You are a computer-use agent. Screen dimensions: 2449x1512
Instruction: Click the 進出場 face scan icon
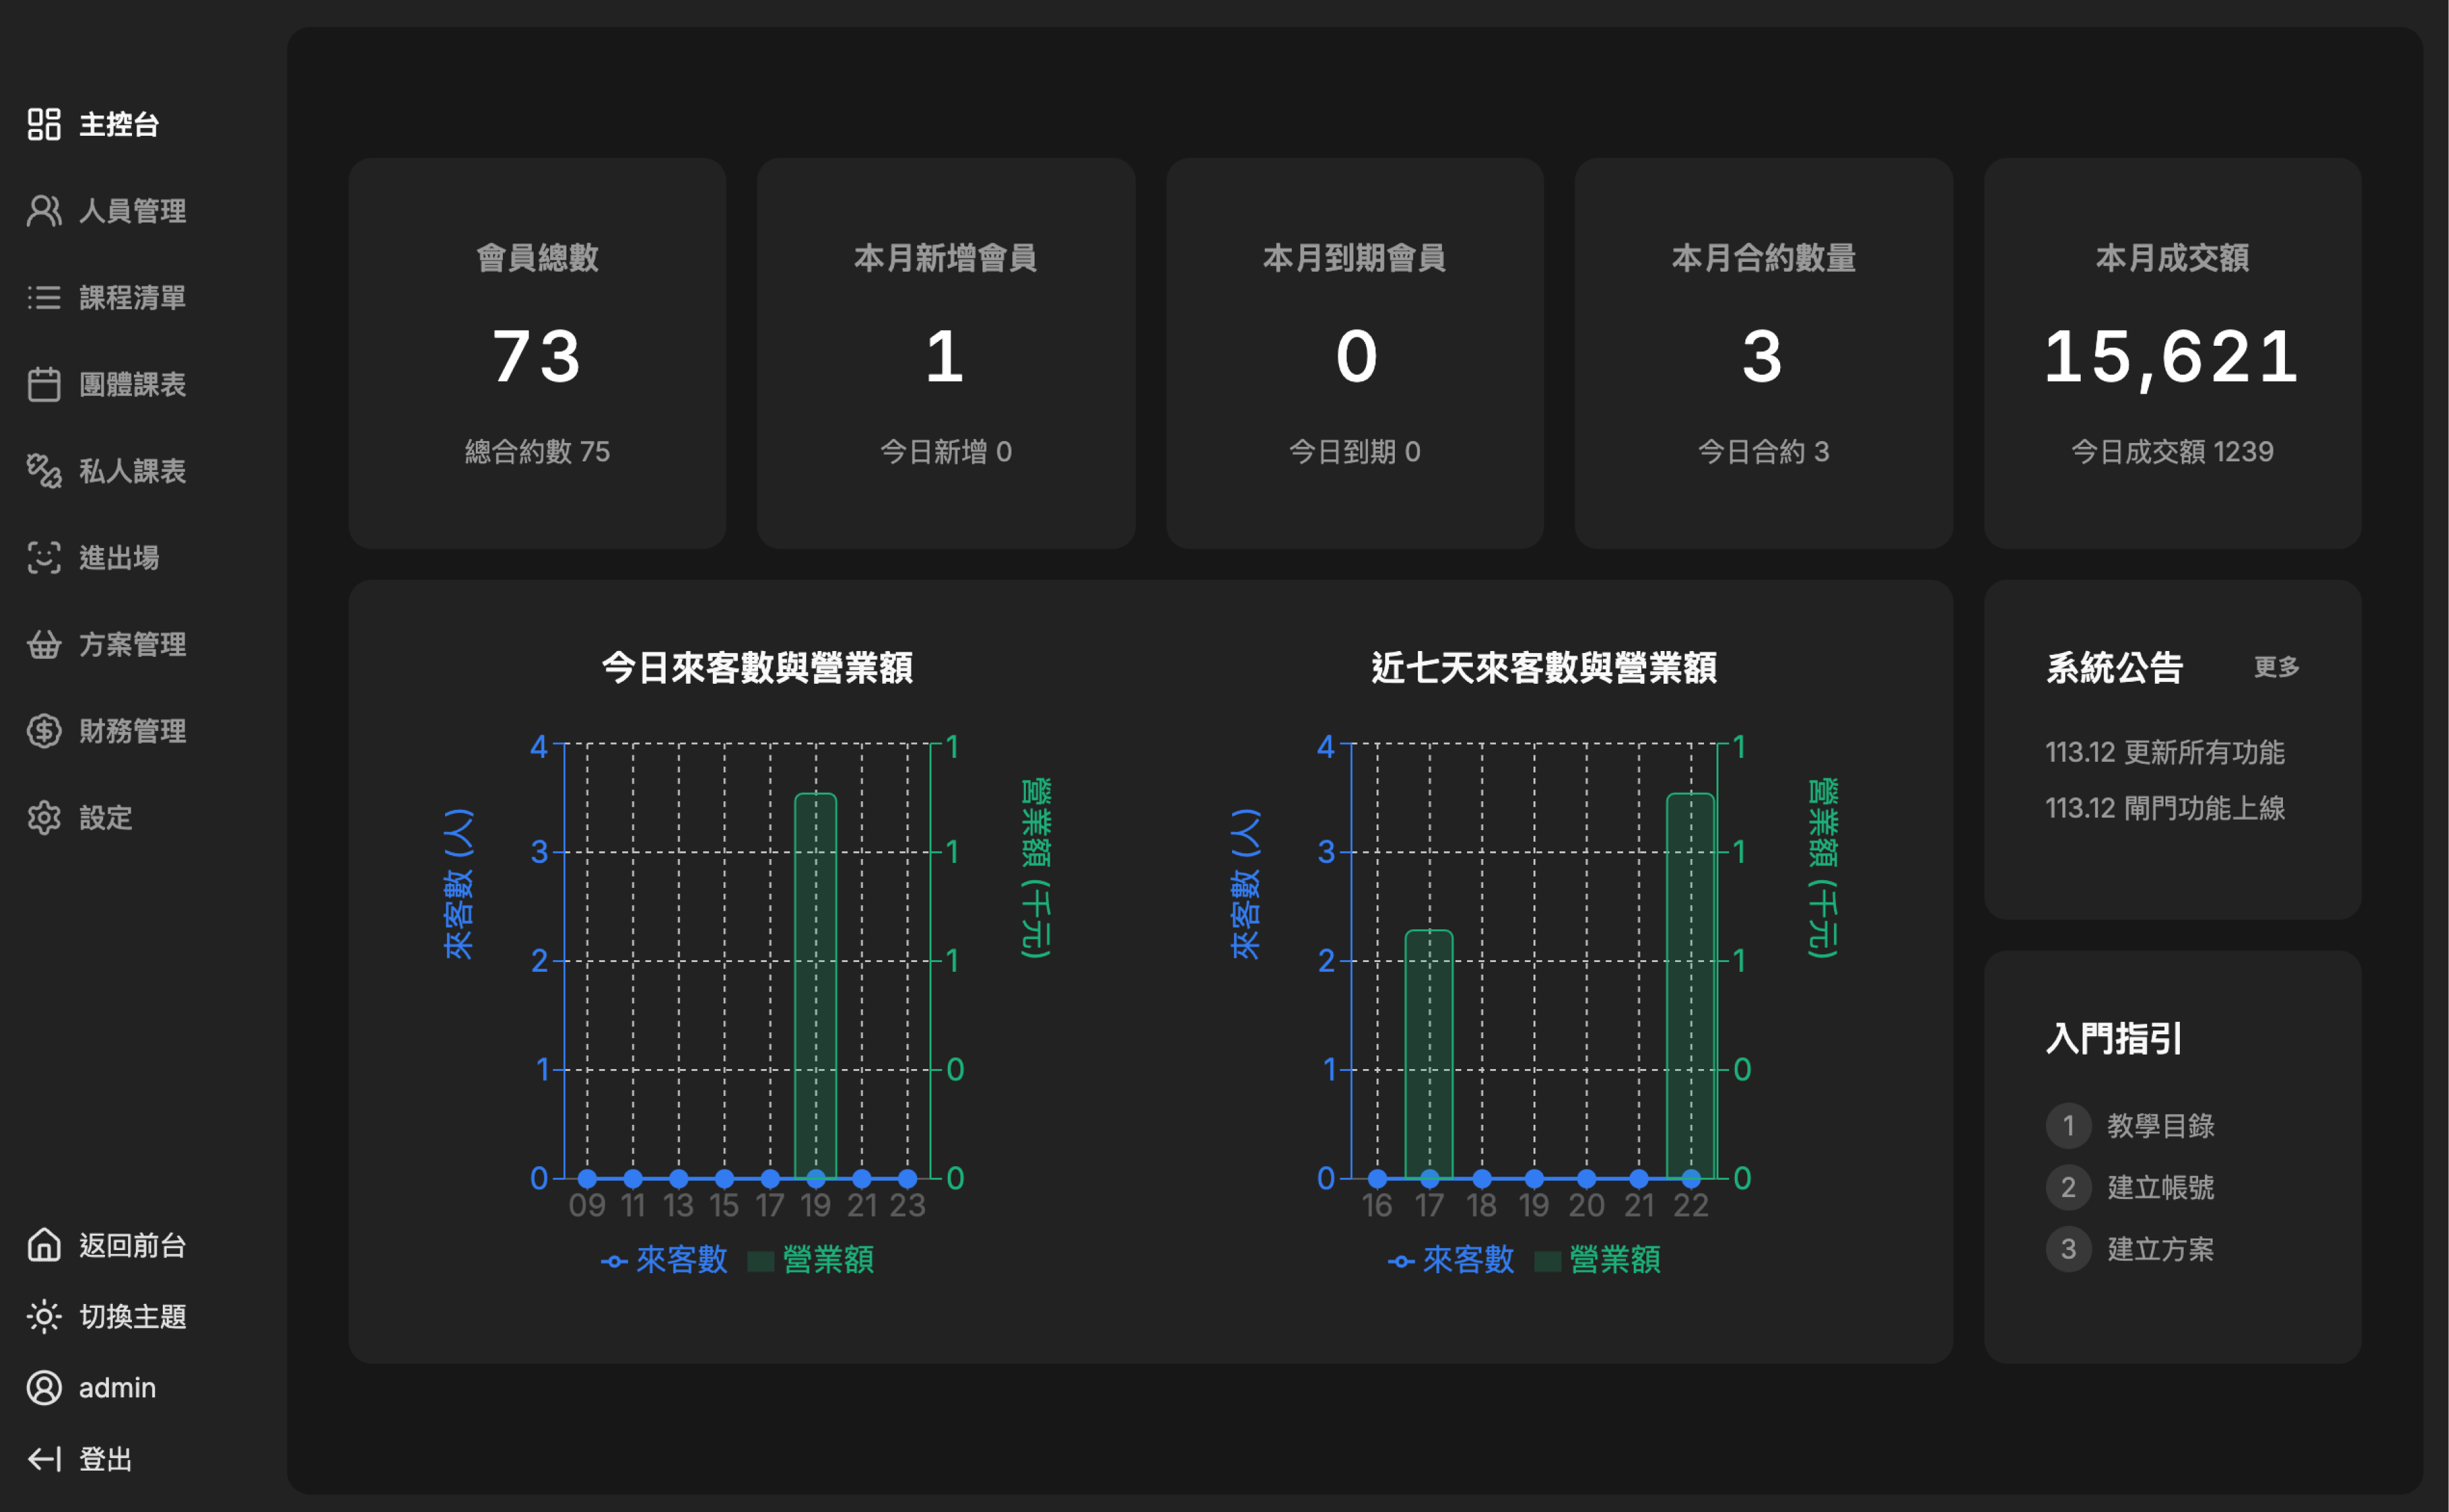click(44, 557)
